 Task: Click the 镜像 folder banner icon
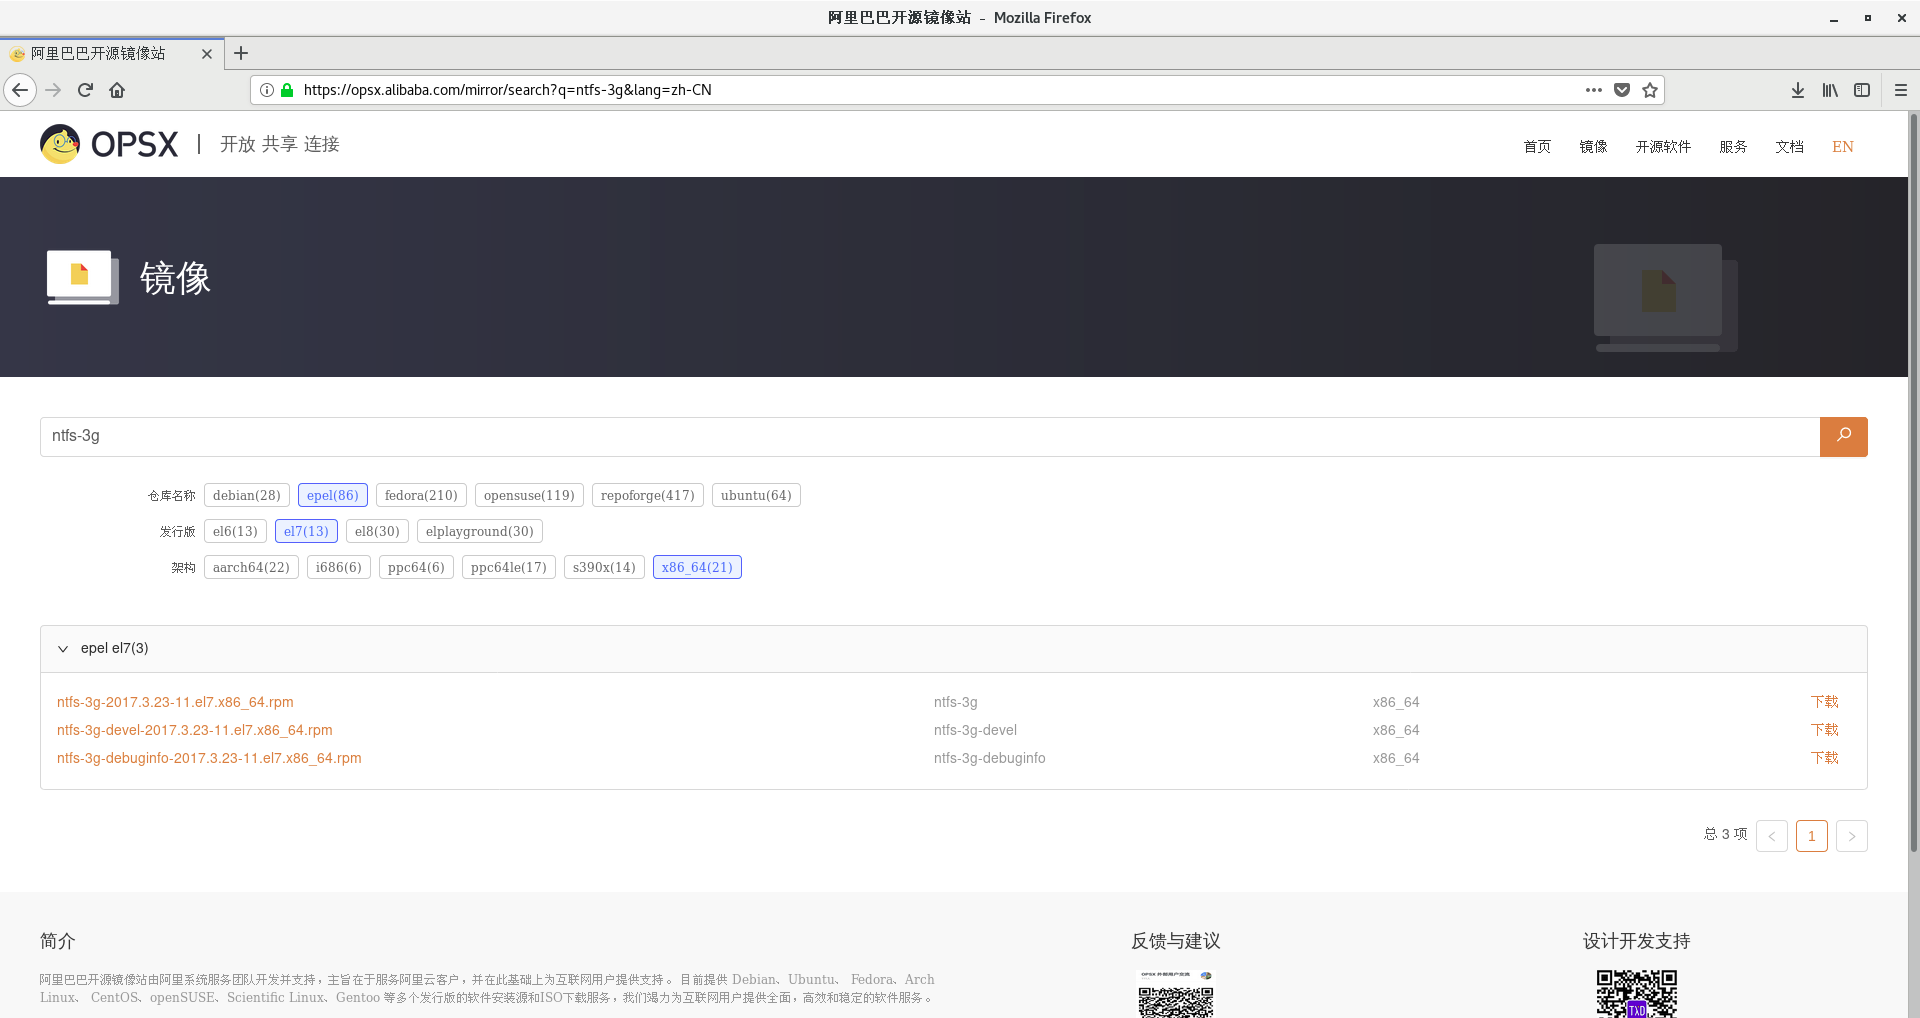tap(82, 277)
